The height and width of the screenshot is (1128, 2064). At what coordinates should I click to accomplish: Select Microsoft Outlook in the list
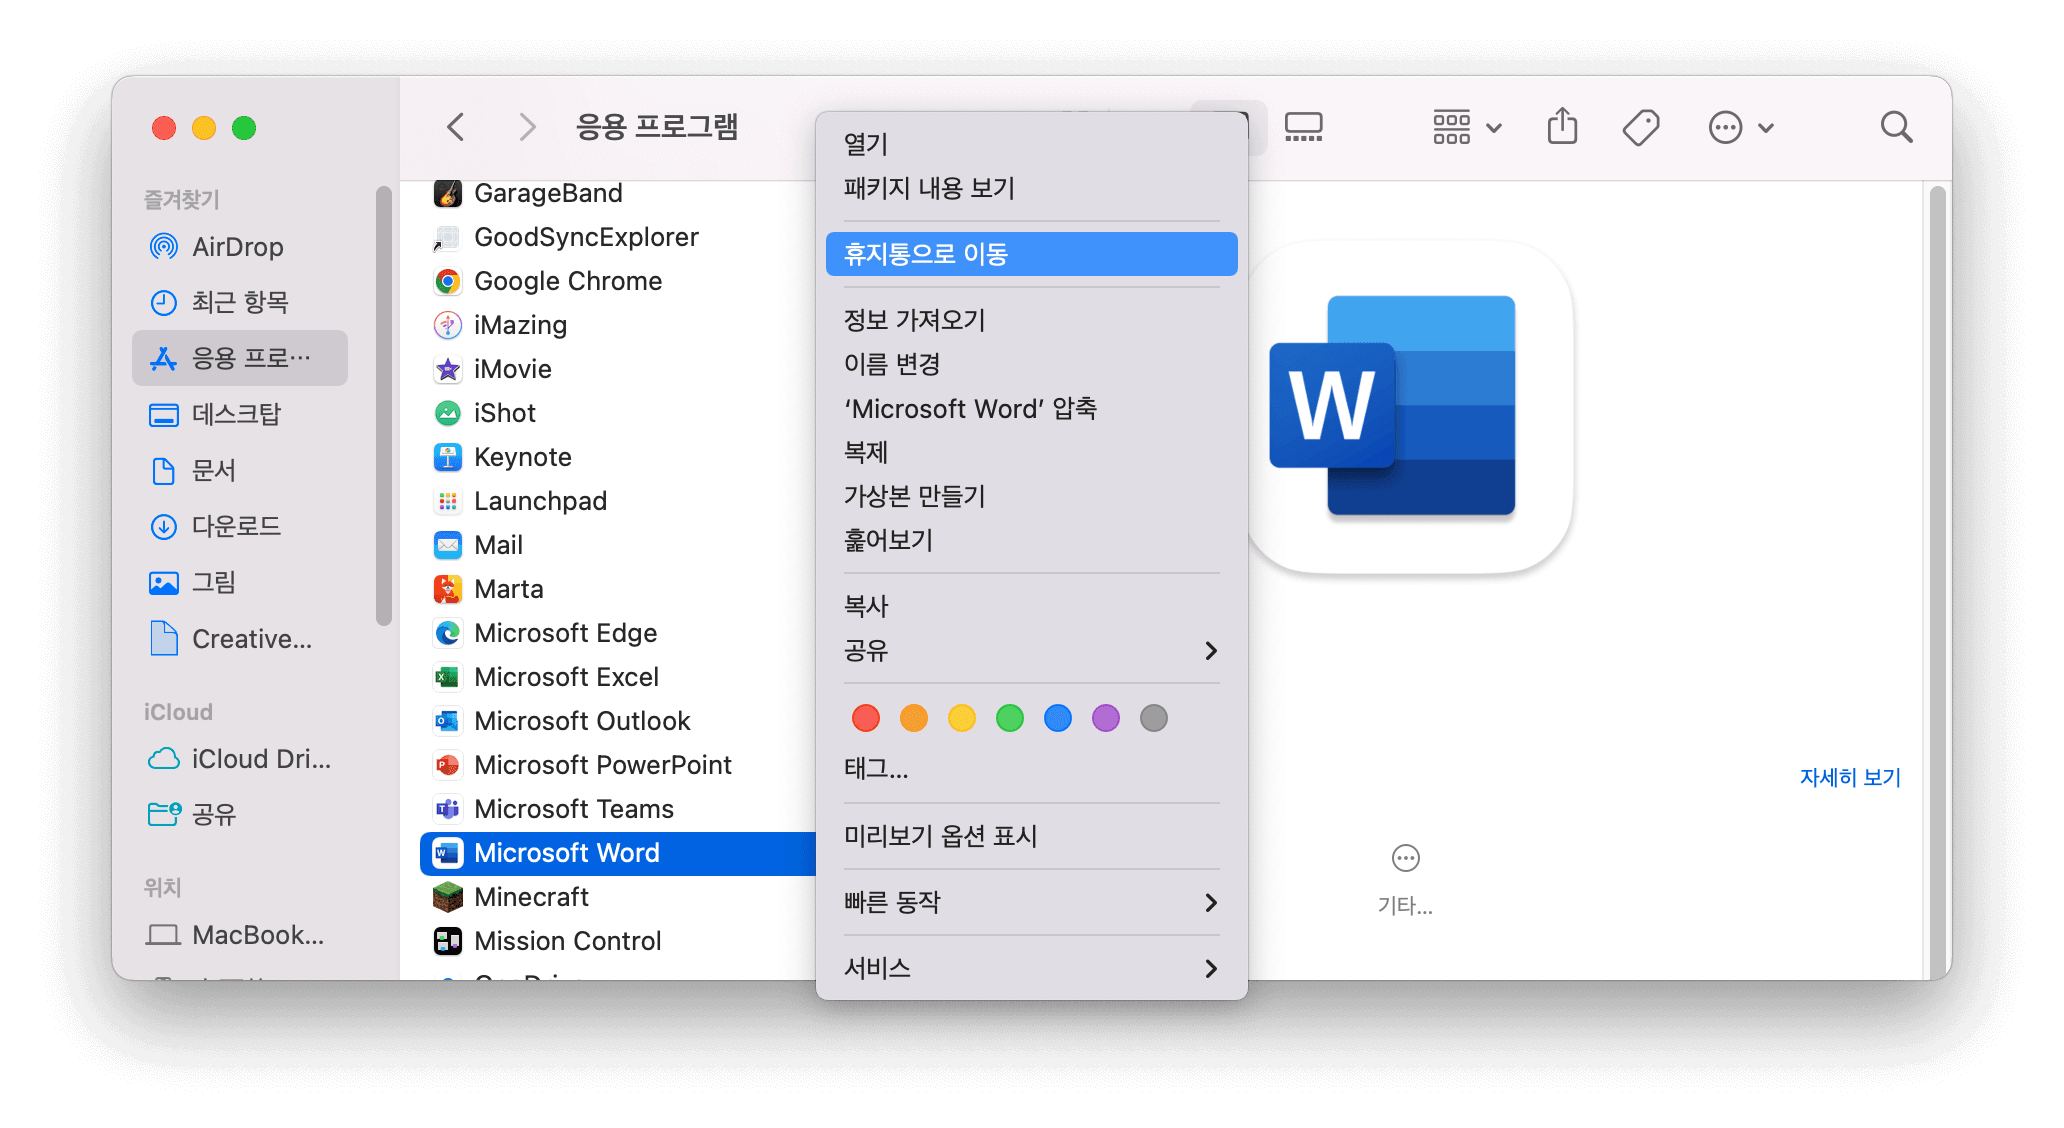click(618, 721)
